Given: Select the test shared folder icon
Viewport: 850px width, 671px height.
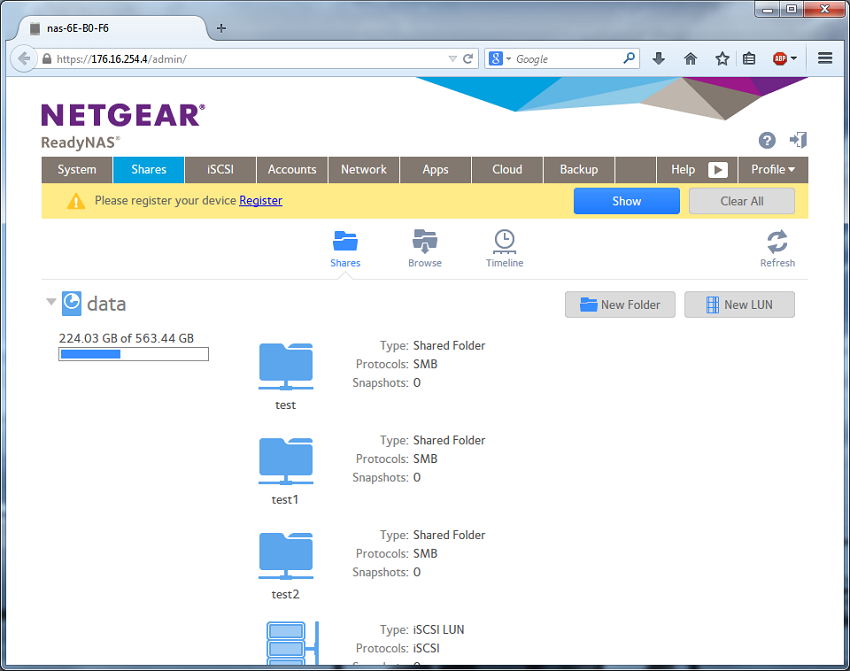Looking at the screenshot, I should [x=286, y=366].
